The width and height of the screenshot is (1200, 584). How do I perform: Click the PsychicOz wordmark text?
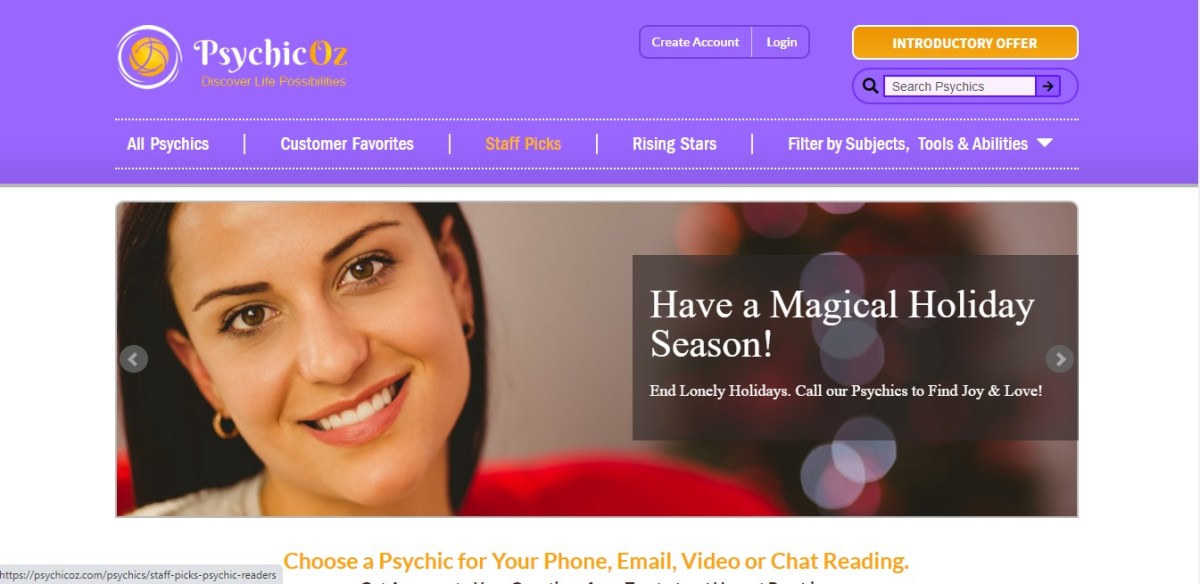pyautogui.click(x=270, y=53)
